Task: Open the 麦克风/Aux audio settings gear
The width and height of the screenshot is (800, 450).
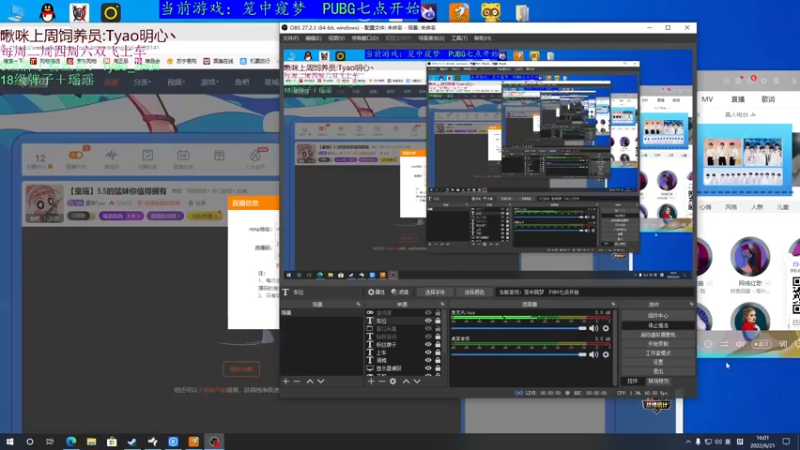Action: tap(606, 328)
